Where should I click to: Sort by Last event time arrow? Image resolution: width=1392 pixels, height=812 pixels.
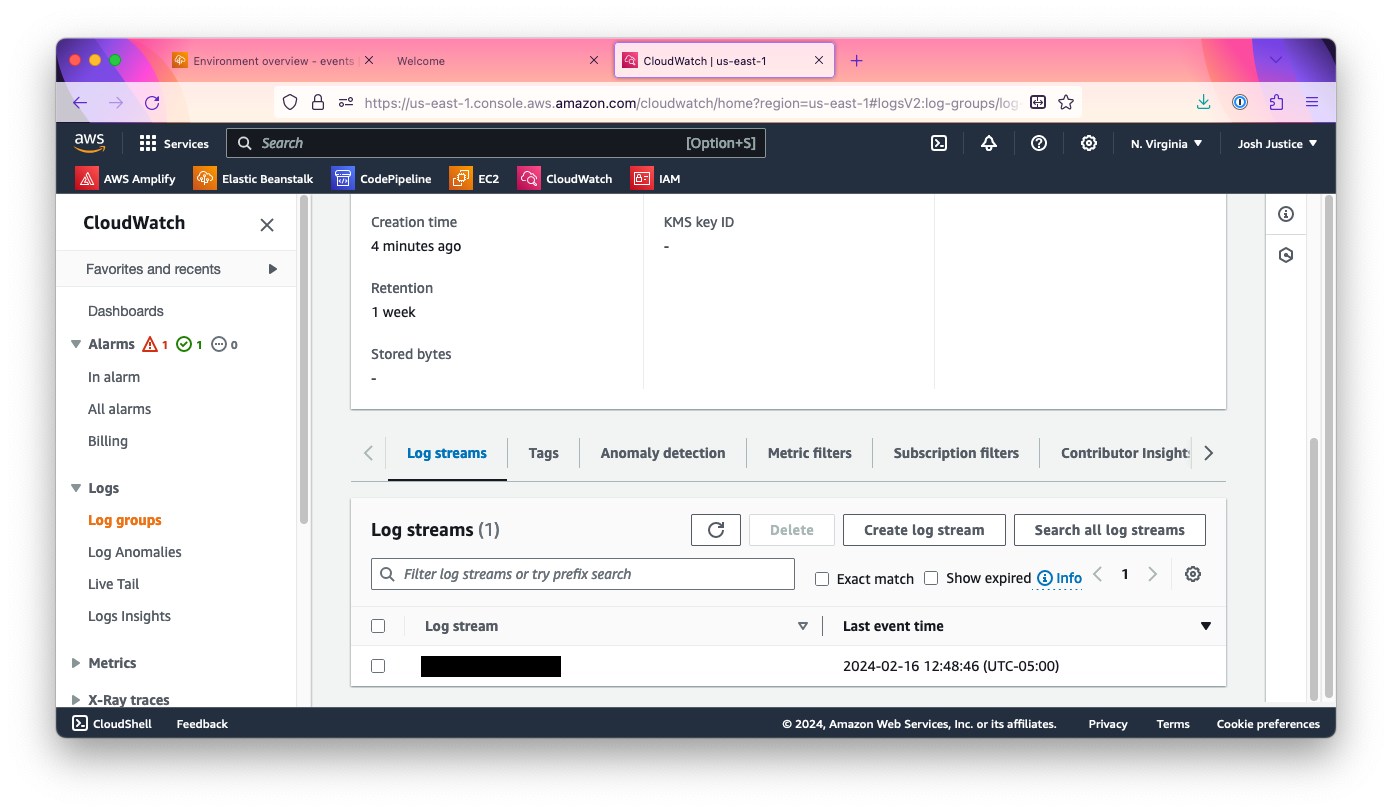pyautogui.click(x=1205, y=626)
